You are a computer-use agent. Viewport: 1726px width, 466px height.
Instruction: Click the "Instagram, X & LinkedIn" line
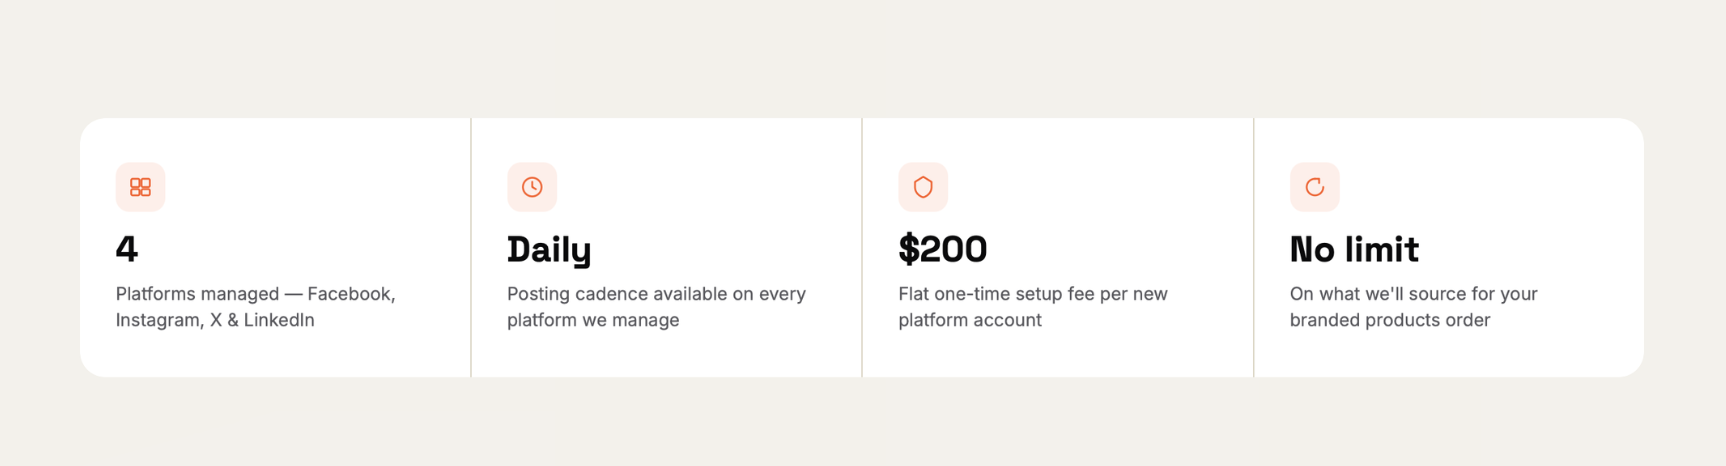(x=215, y=320)
